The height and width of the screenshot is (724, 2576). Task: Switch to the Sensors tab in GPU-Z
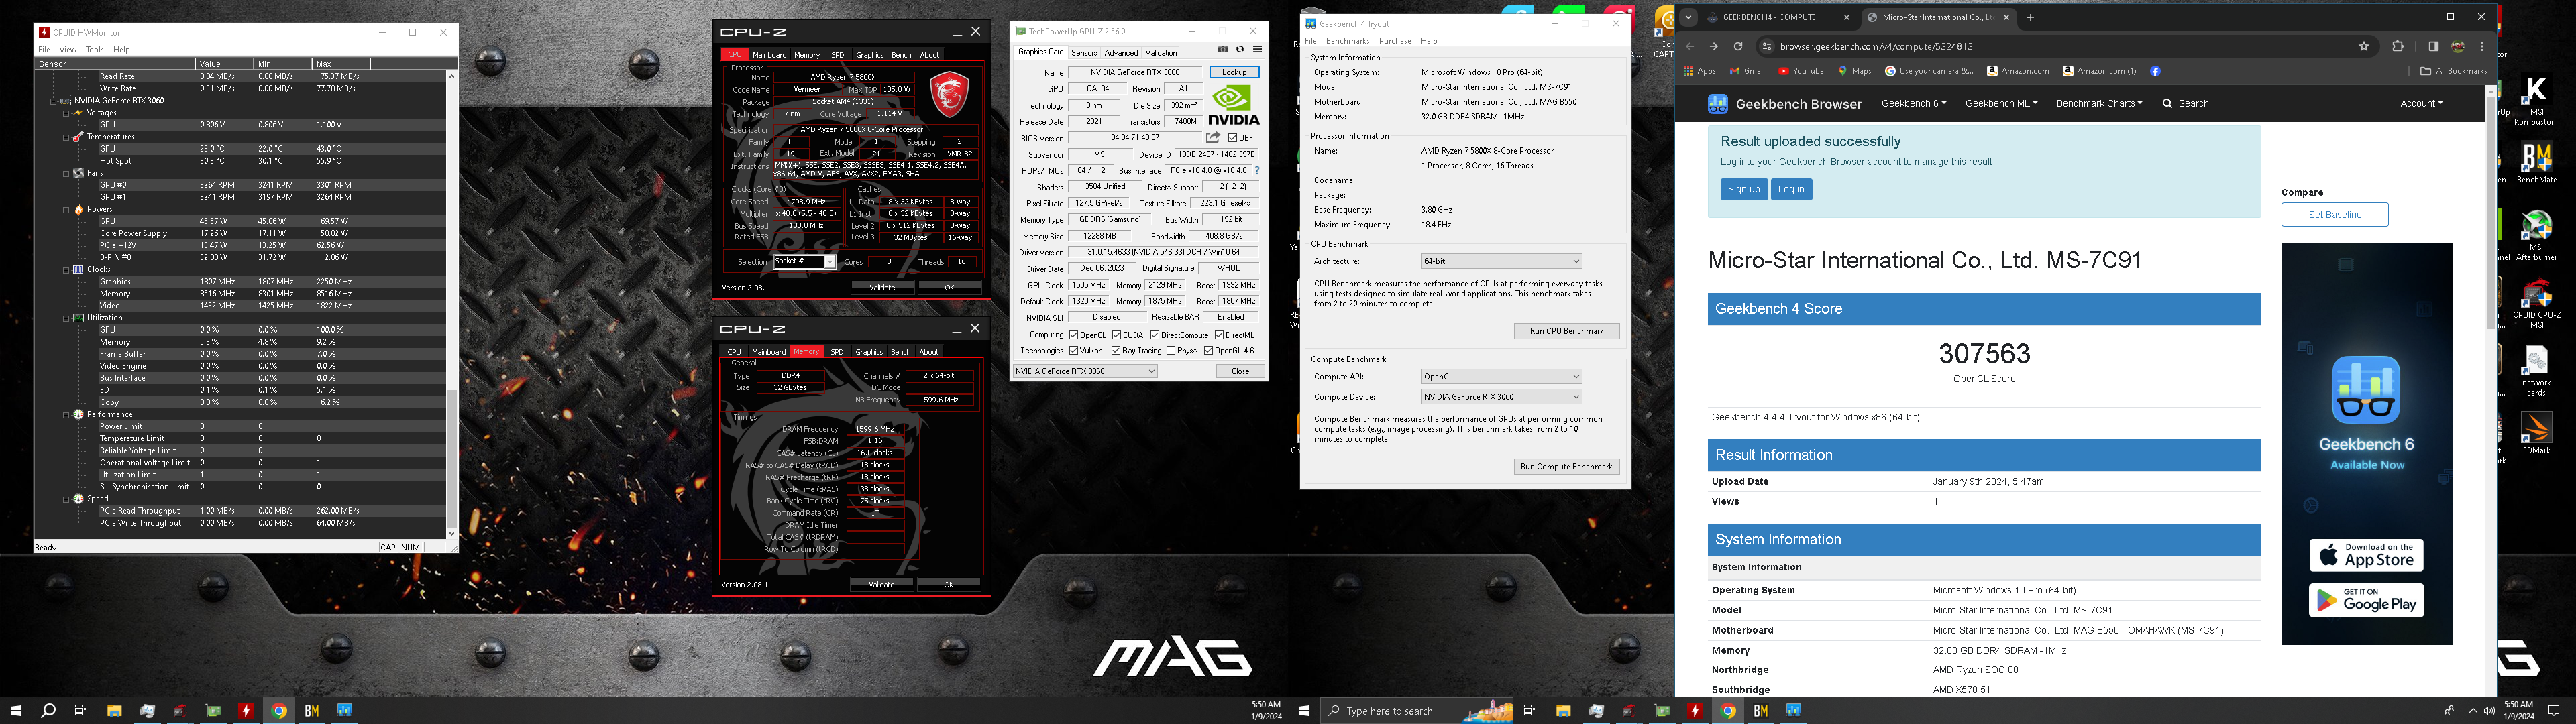tap(1084, 53)
